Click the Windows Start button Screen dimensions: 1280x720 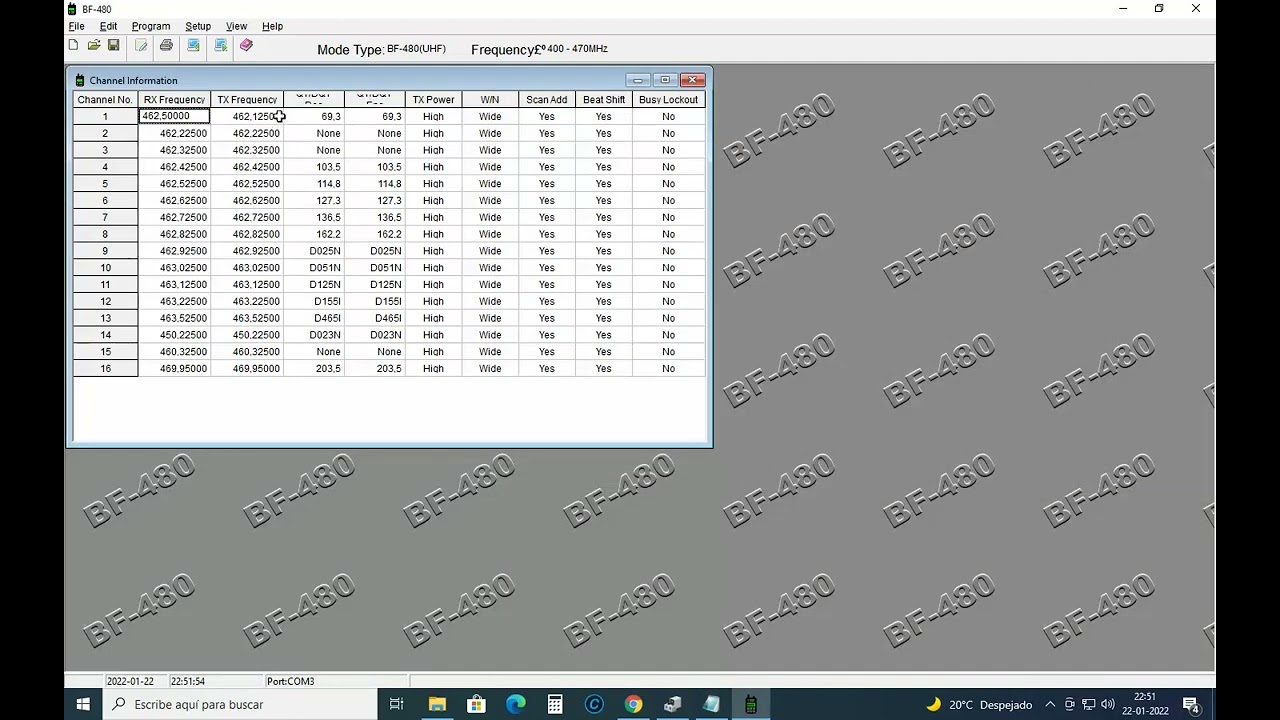[x=83, y=704]
